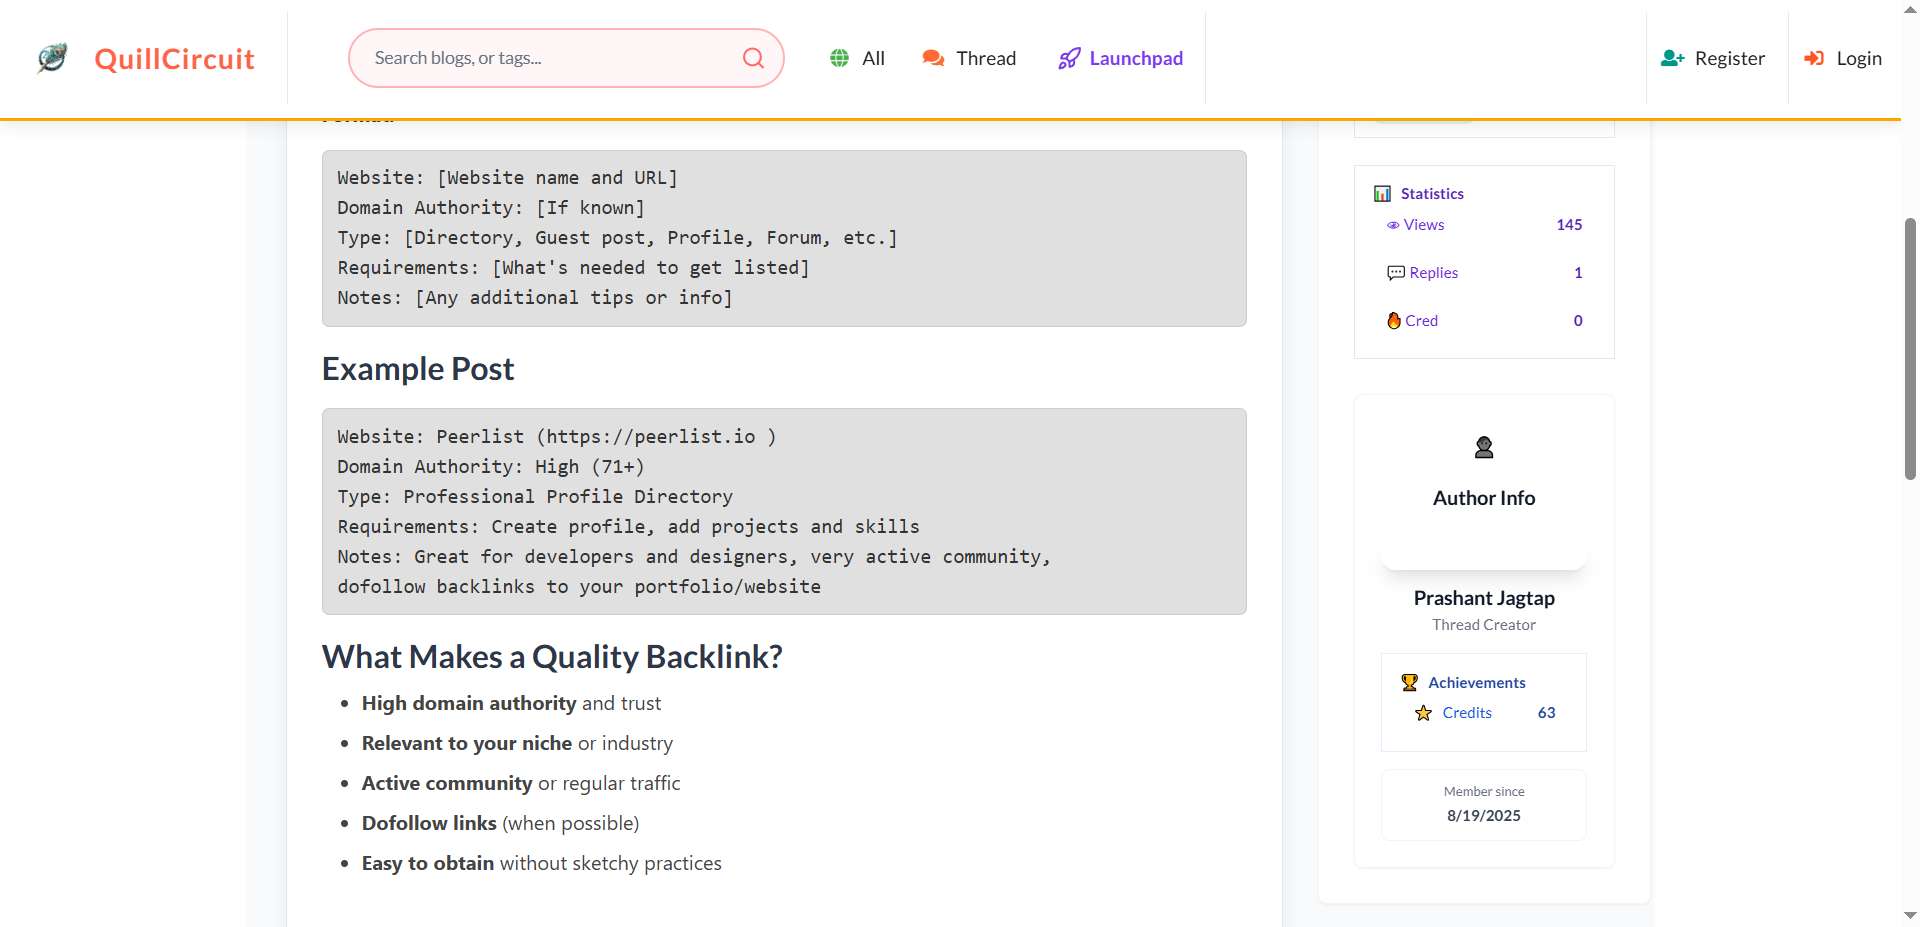1920x927 pixels.
Task: Click the magnifier search icon
Action: coord(753,58)
